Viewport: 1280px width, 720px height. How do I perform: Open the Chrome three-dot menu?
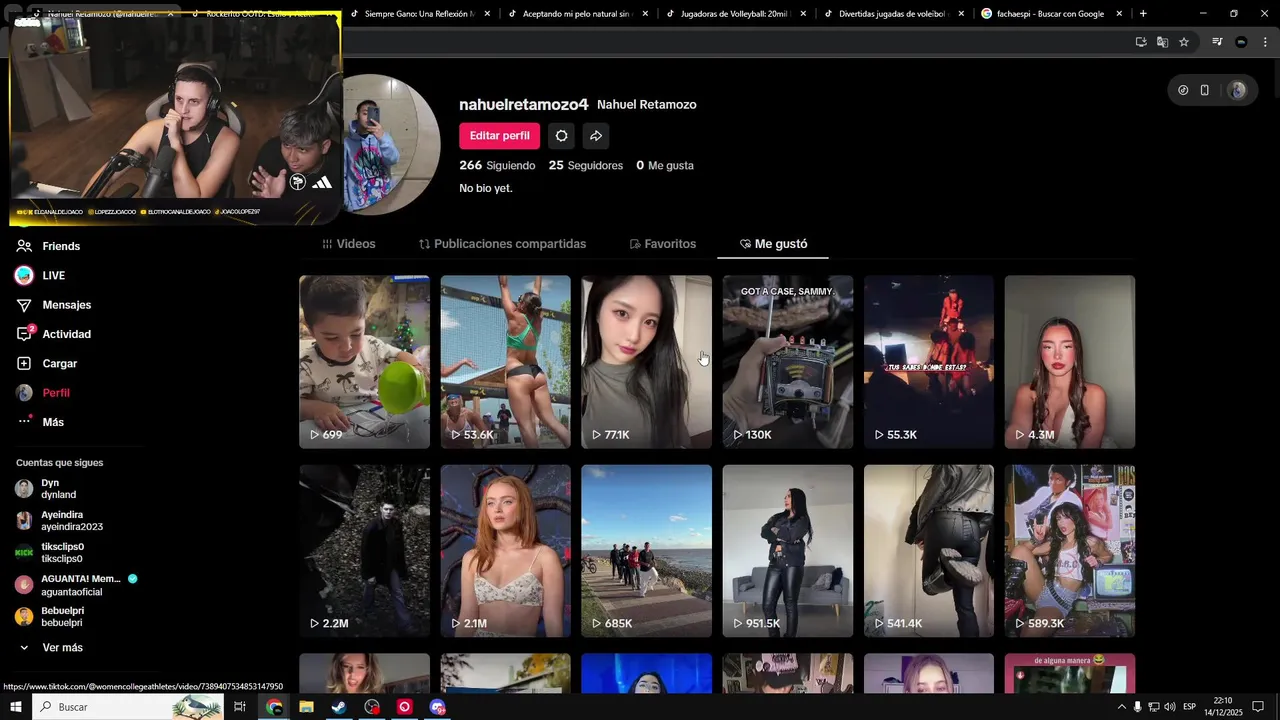1264,42
